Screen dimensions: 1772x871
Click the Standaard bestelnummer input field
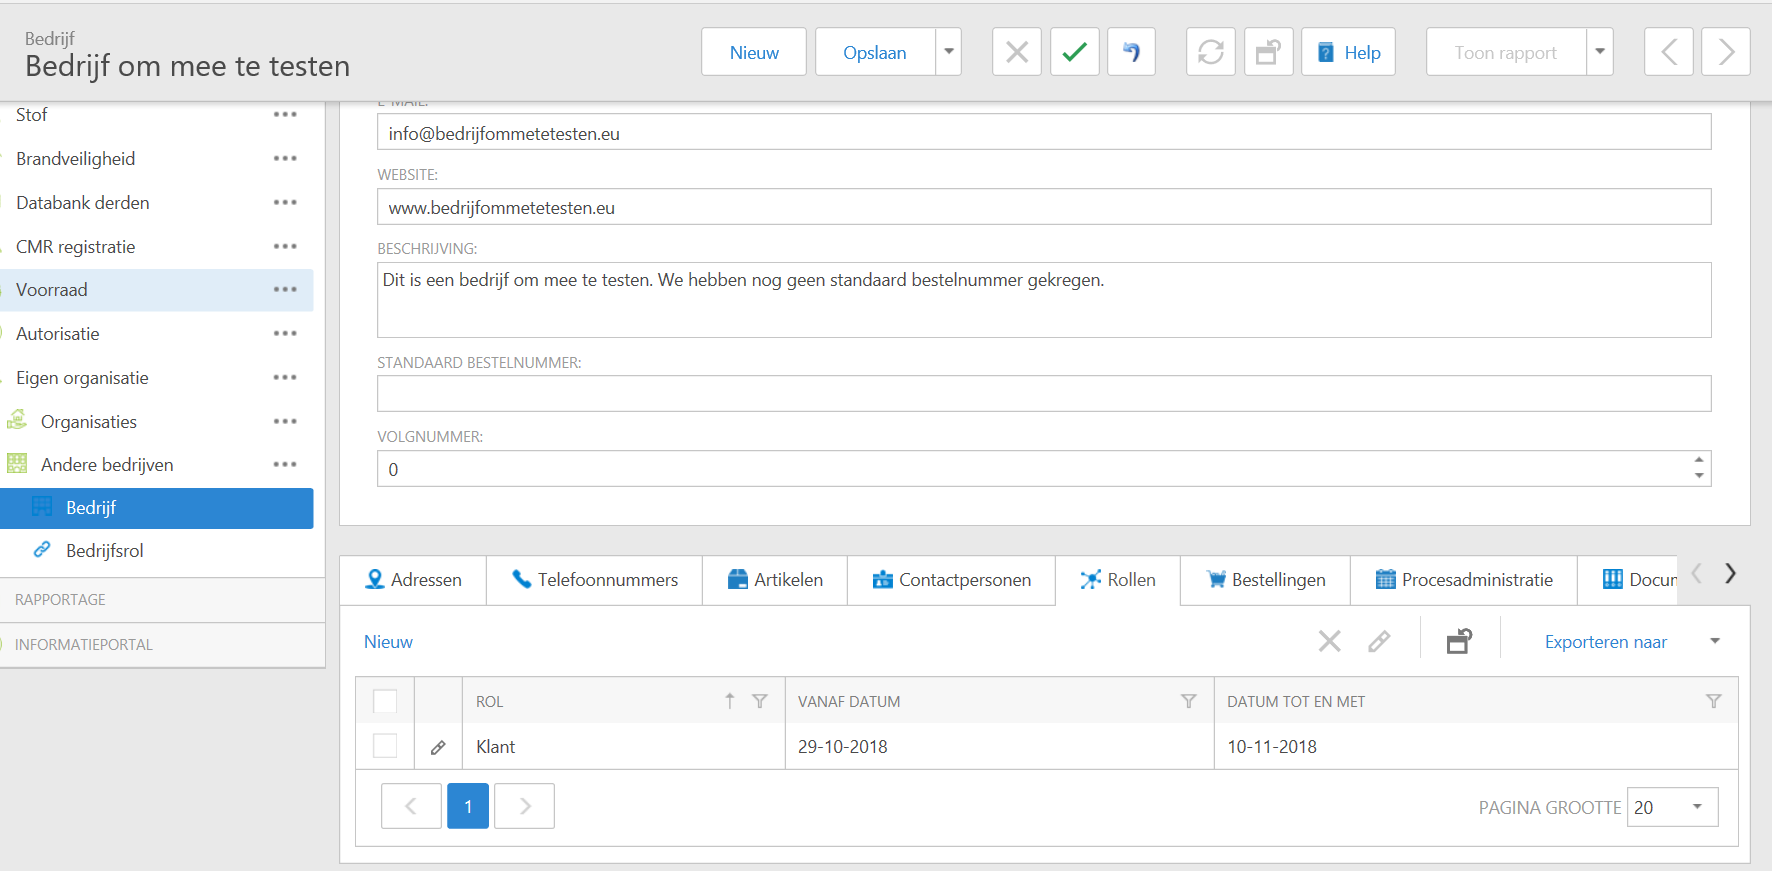pos(1043,394)
